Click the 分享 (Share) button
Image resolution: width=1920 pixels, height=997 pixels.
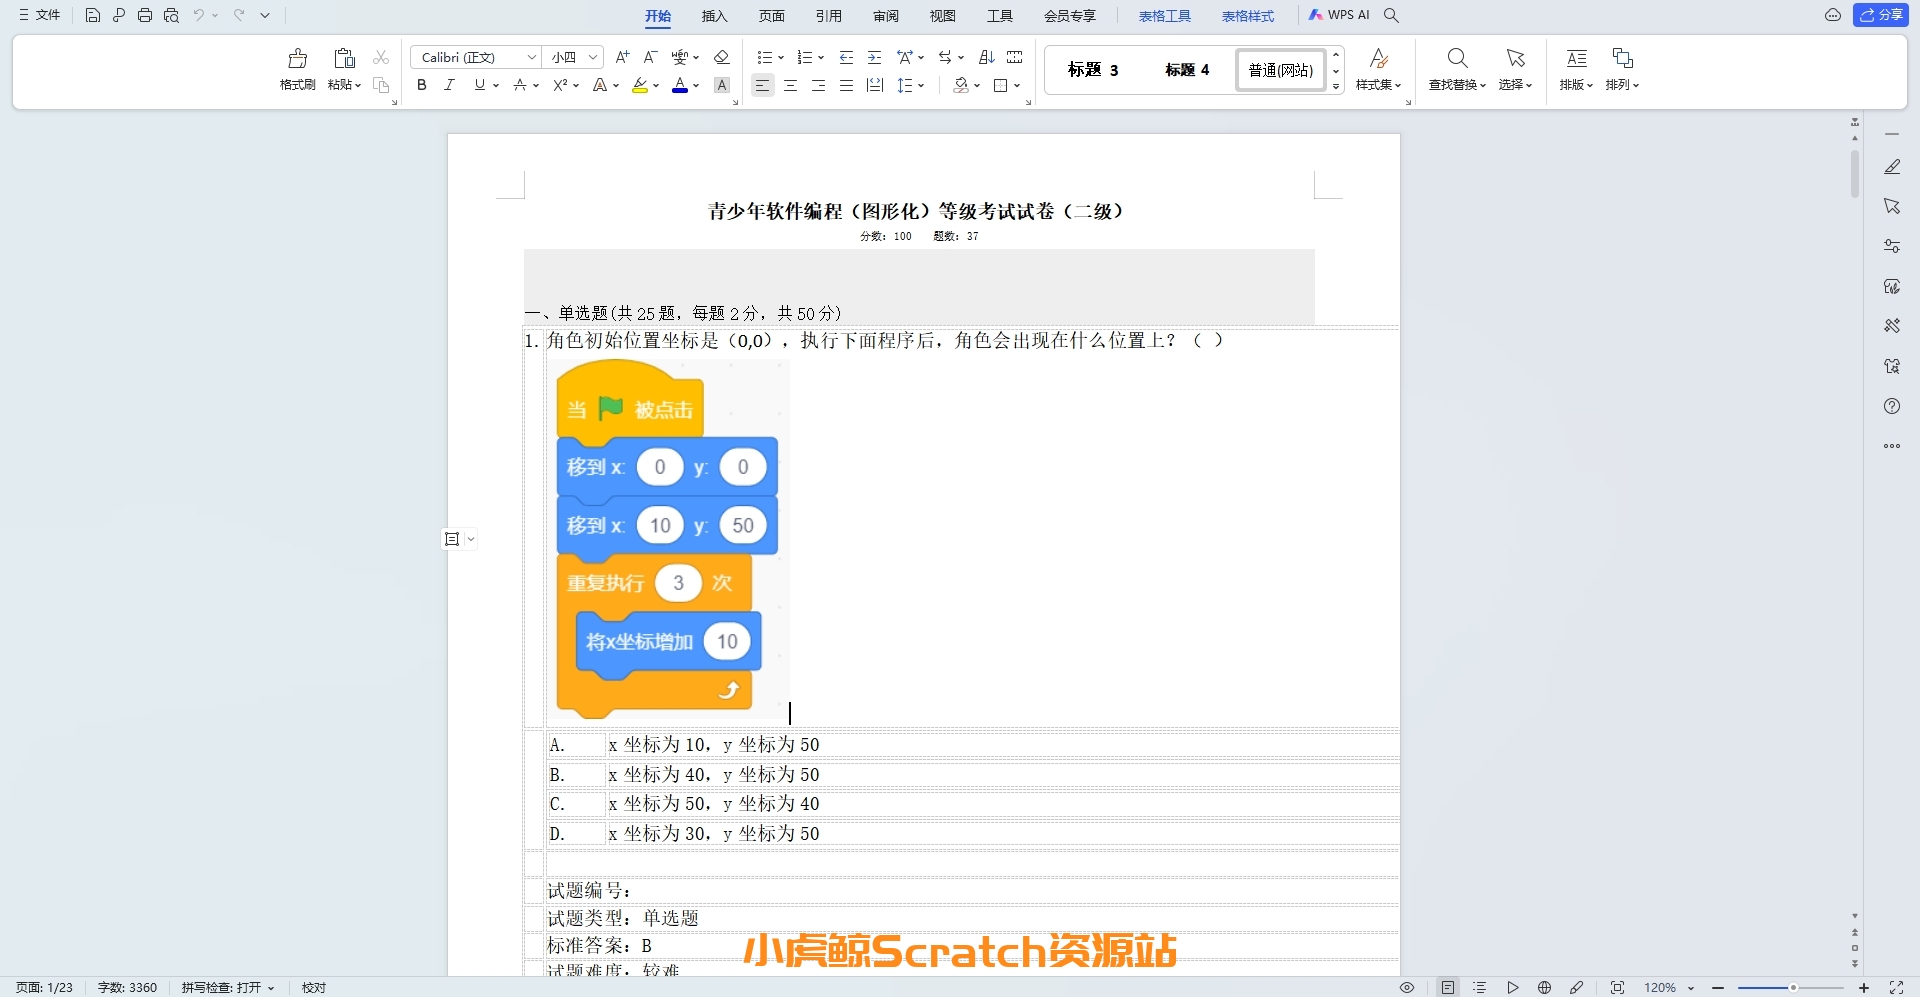(1880, 15)
